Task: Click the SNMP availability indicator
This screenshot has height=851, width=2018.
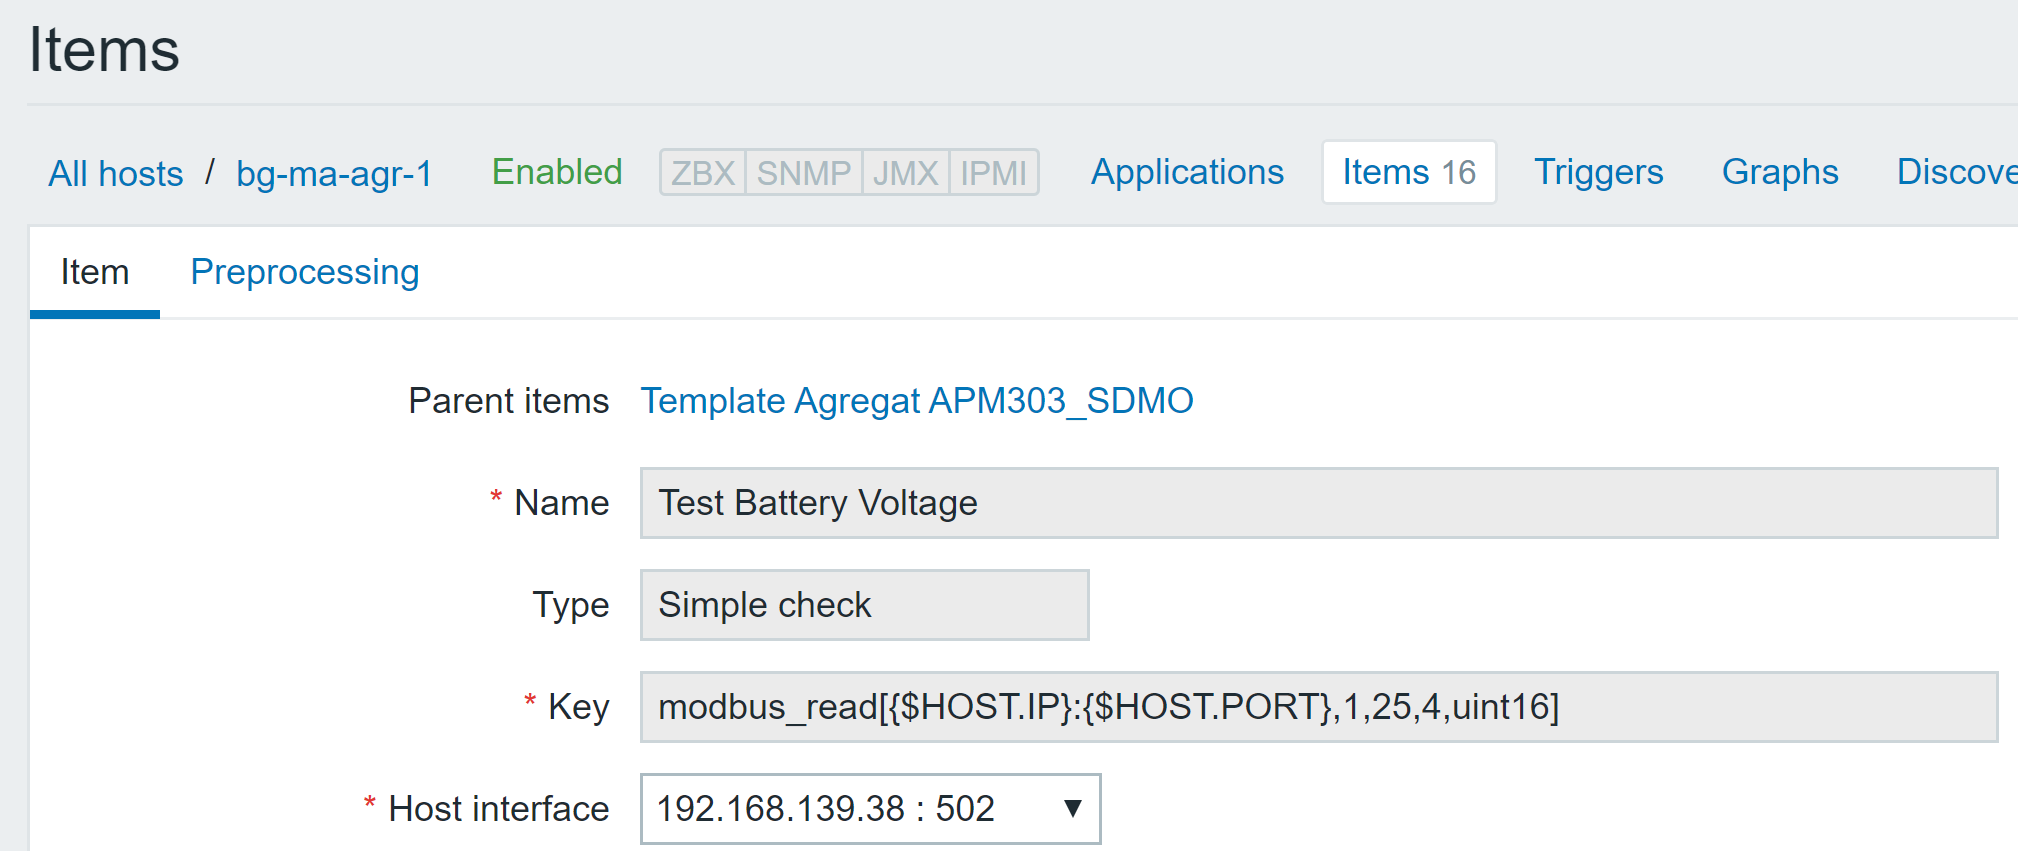Action: pos(803,173)
